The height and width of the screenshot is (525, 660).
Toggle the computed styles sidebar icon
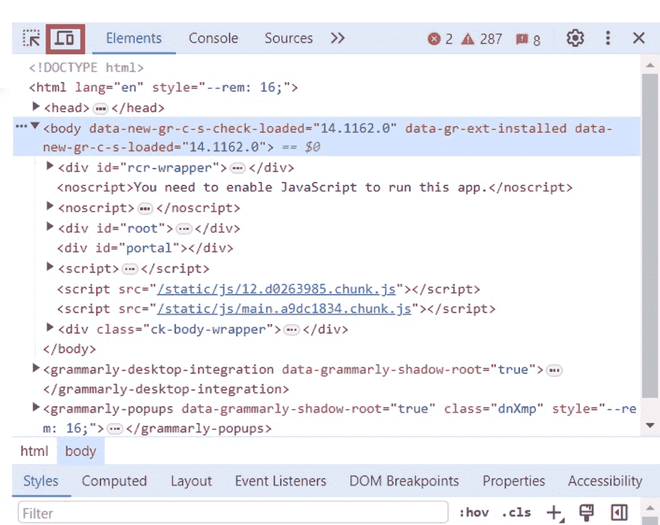619,512
